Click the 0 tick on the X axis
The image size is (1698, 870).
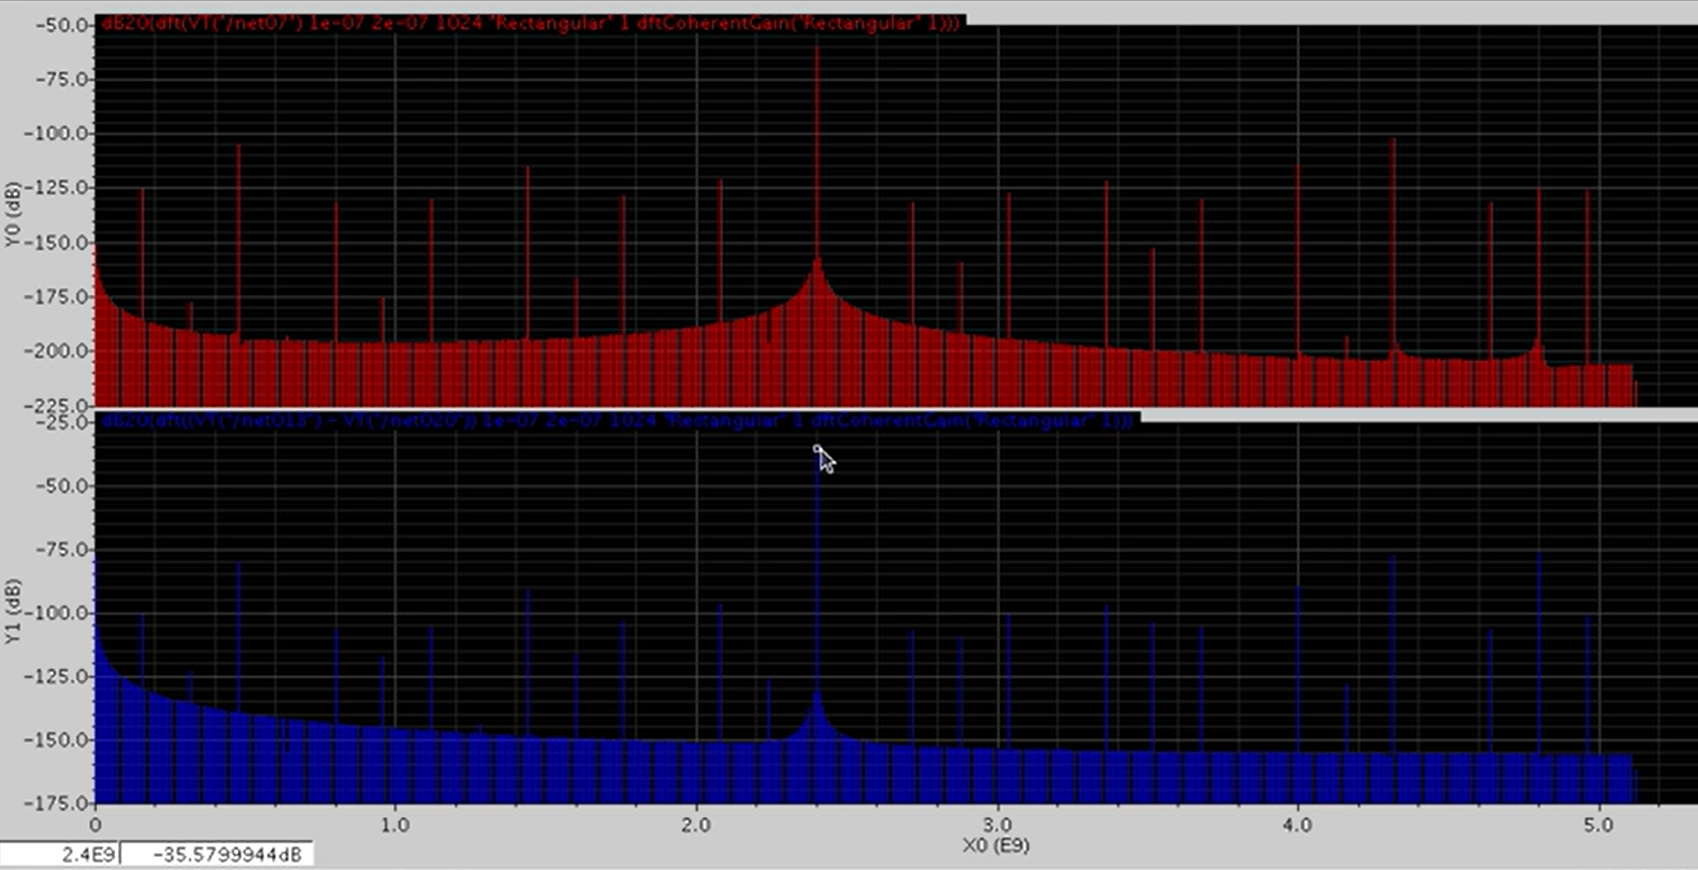(95, 825)
